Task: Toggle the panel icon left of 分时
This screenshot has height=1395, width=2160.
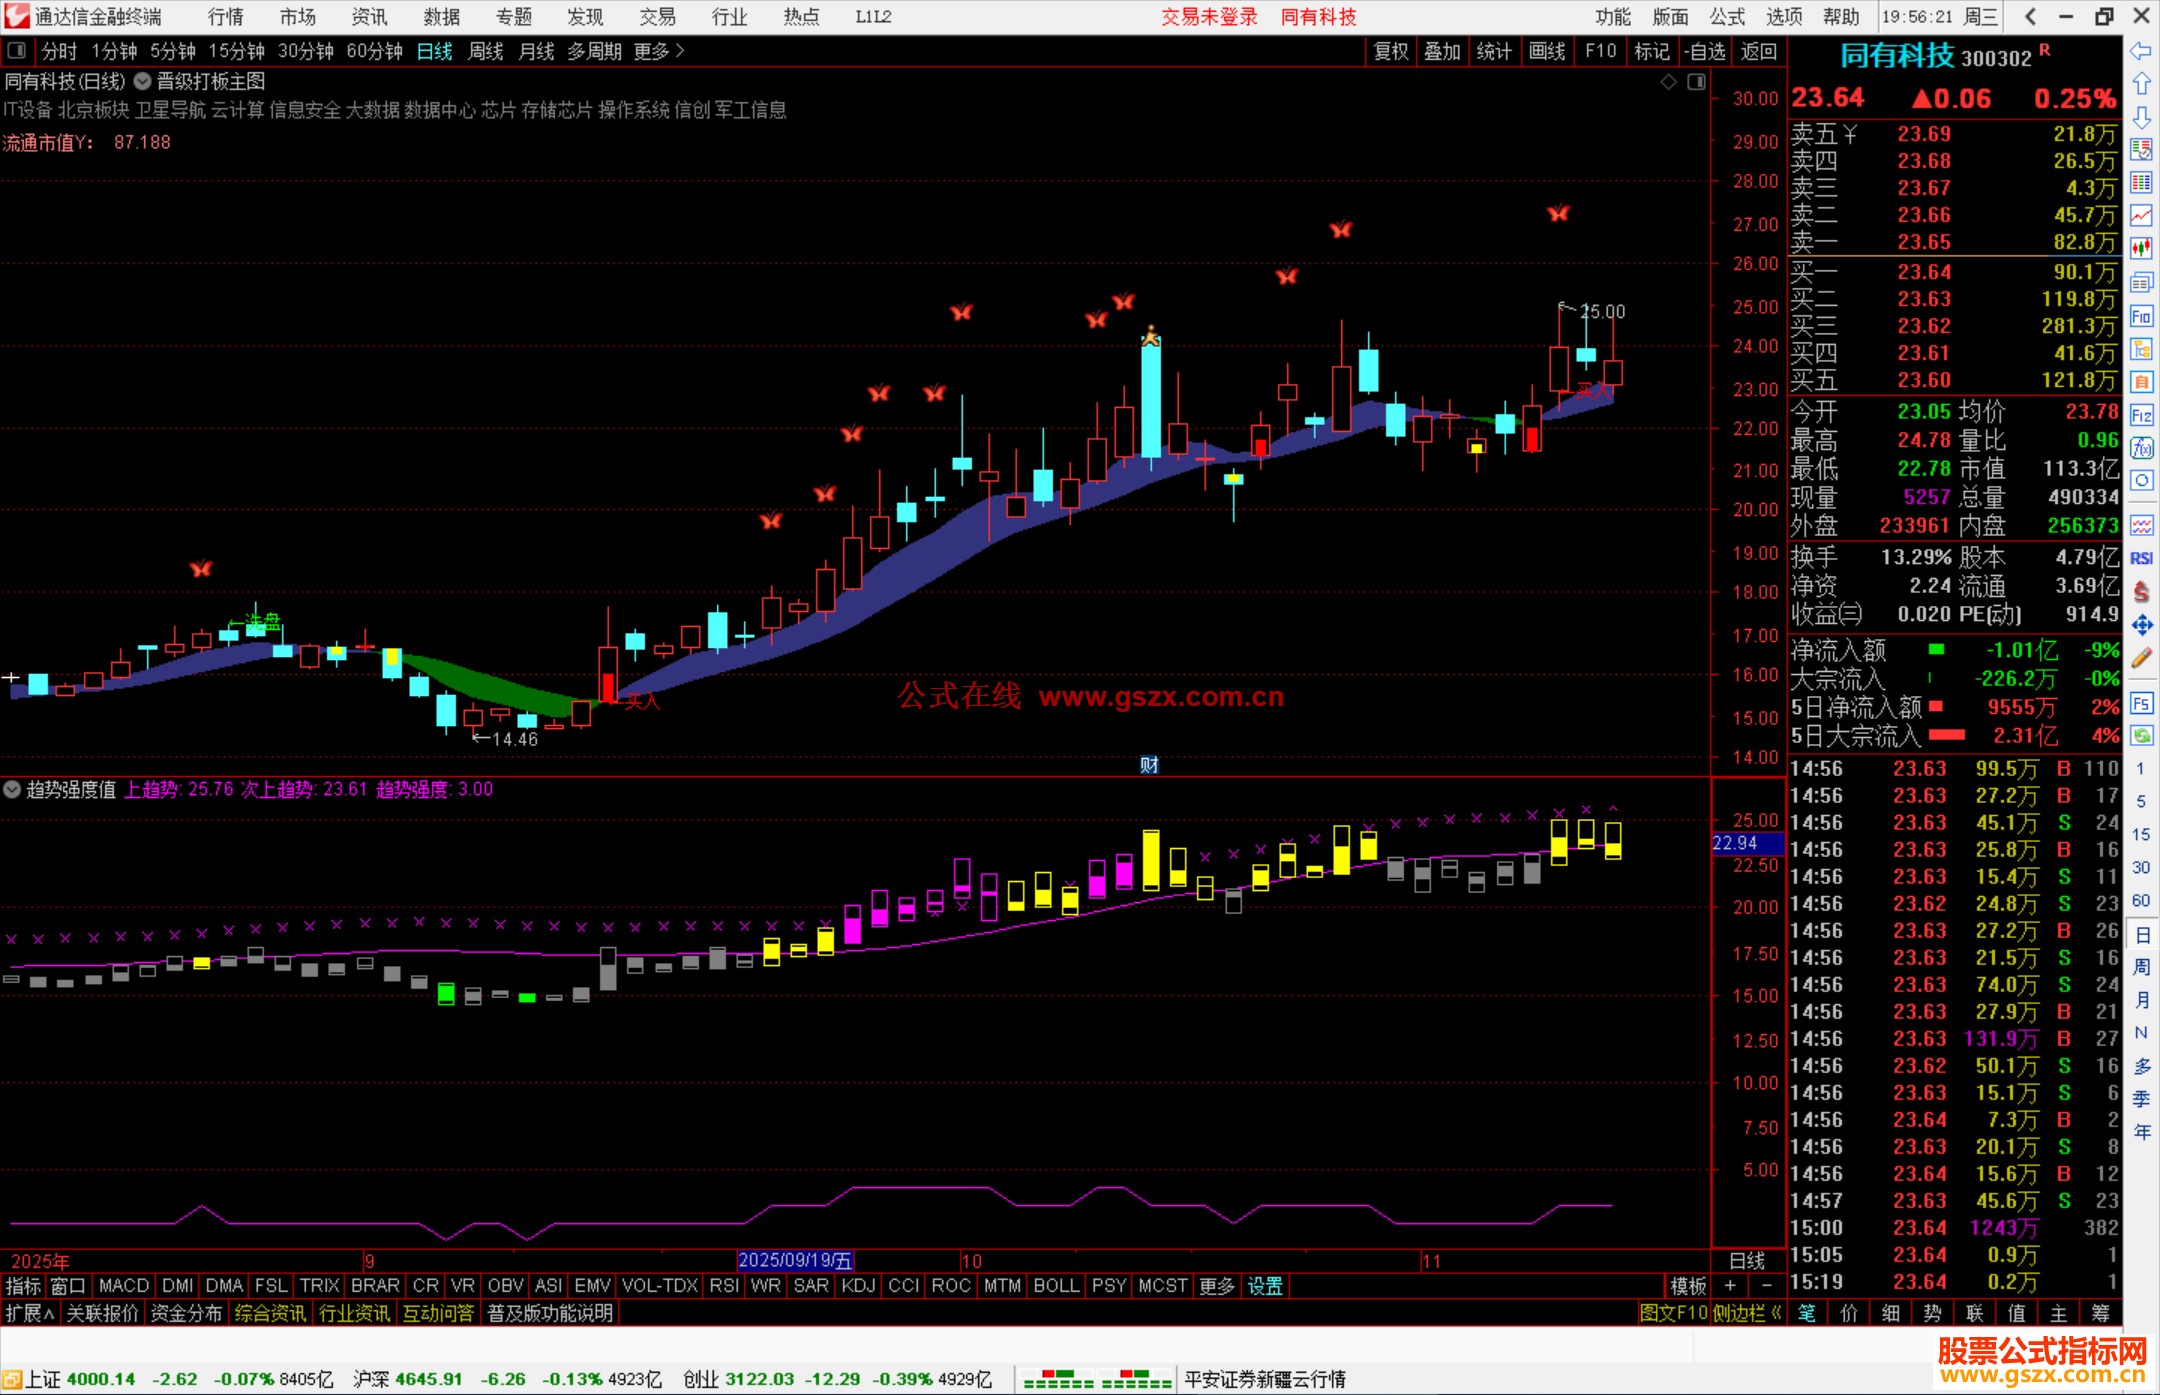Action: [17, 50]
